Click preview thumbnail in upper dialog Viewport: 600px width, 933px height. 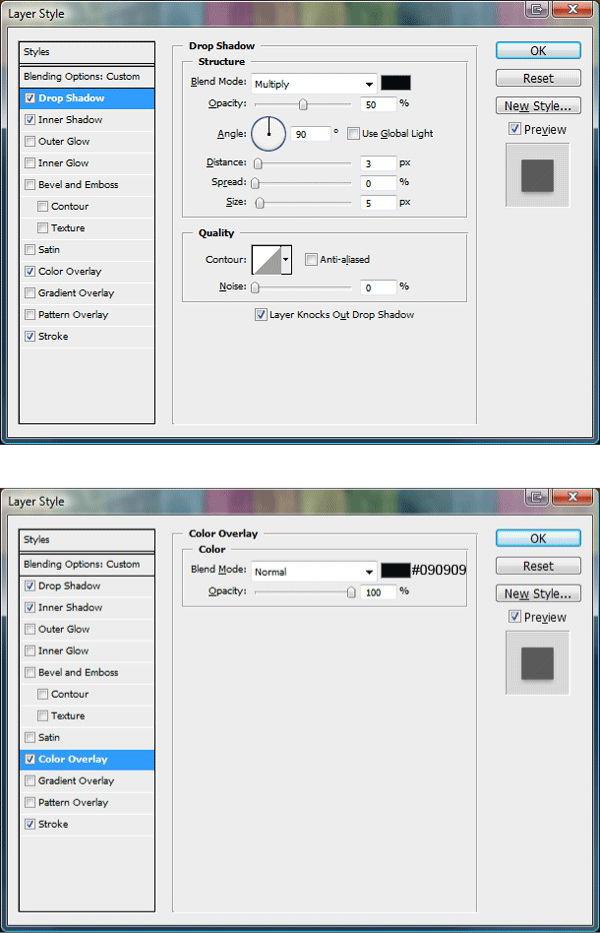(x=538, y=175)
